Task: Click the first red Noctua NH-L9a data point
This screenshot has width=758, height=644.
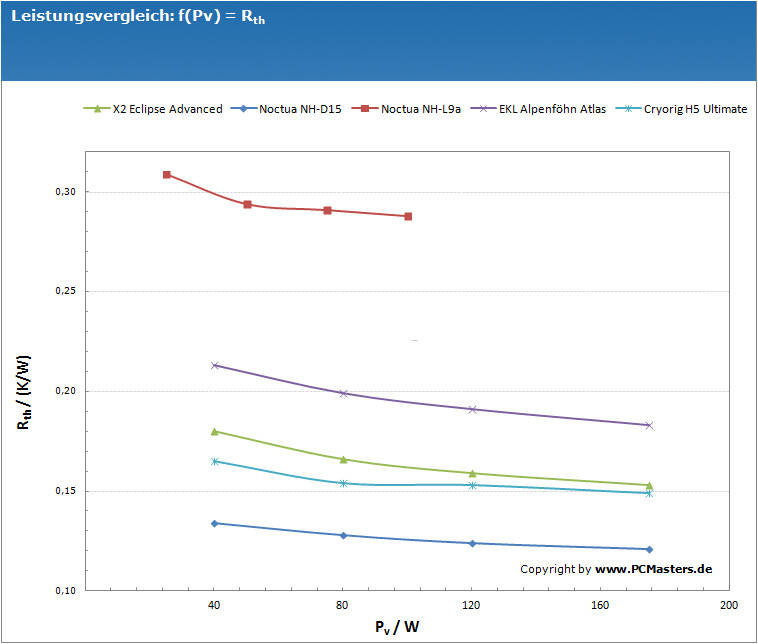Action: coord(167,175)
